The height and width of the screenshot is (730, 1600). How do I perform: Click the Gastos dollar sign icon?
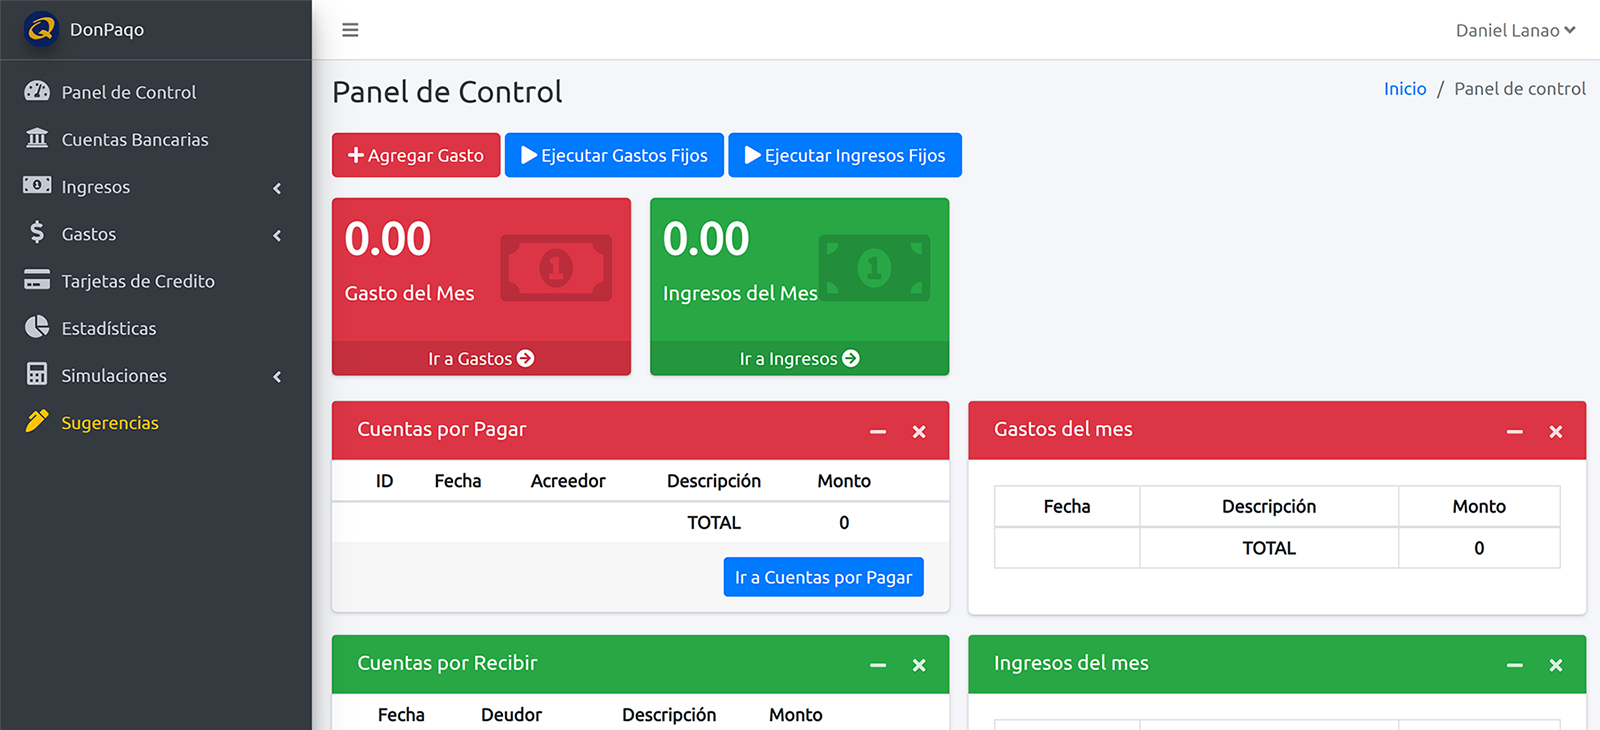[x=37, y=232]
